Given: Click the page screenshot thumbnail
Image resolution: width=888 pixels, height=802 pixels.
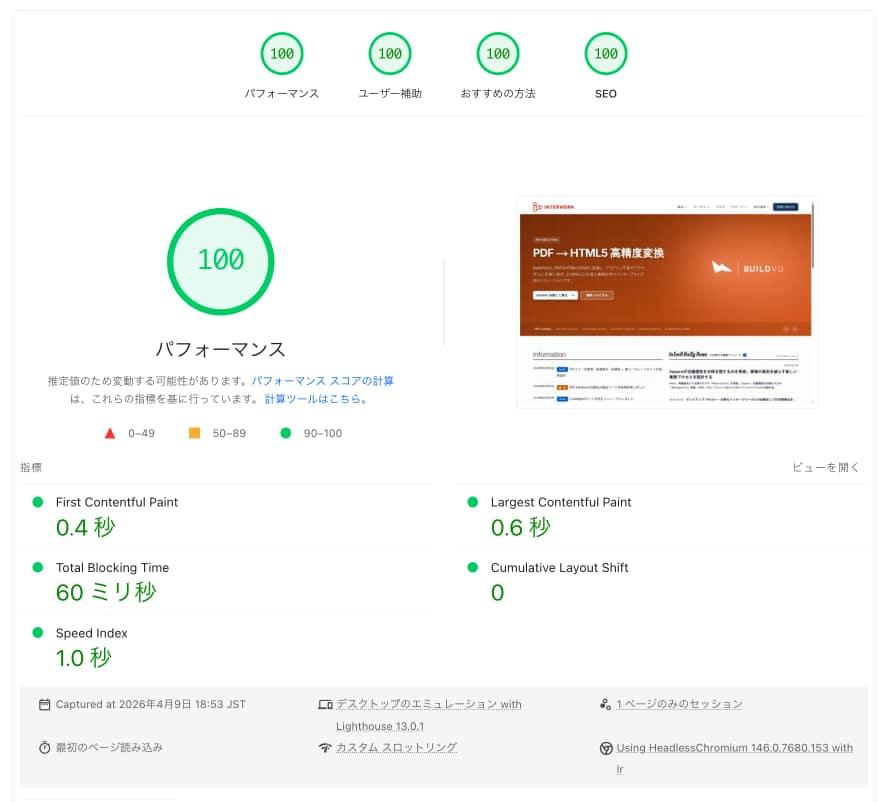Looking at the screenshot, I should (x=666, y=302).
